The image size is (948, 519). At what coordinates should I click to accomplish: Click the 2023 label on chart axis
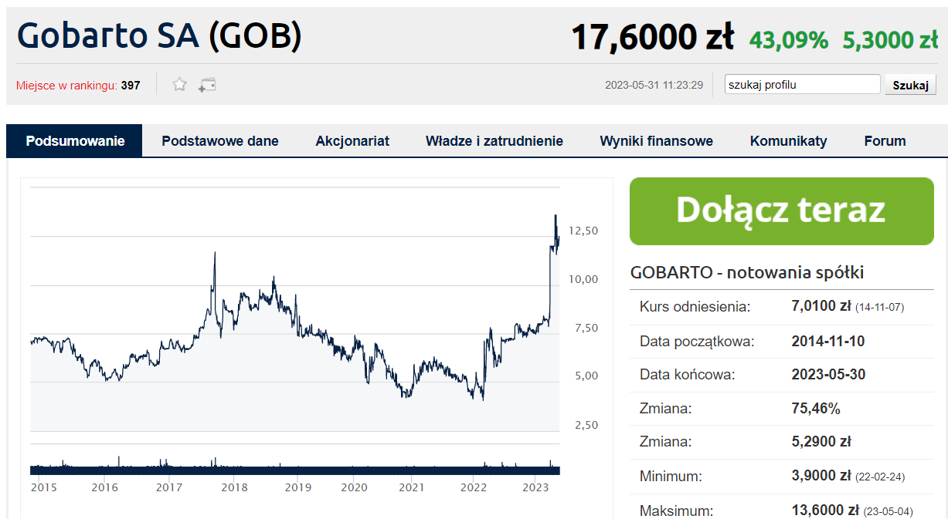[535, 487]
